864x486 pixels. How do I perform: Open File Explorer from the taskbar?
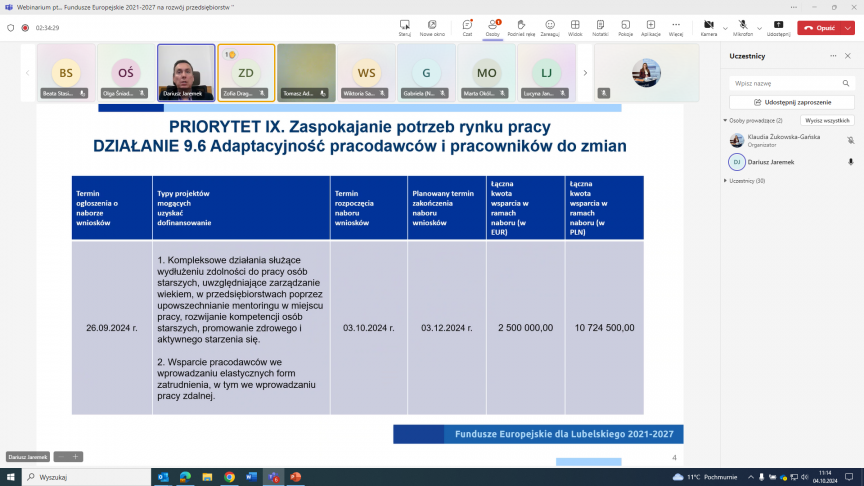click(207, 477)
